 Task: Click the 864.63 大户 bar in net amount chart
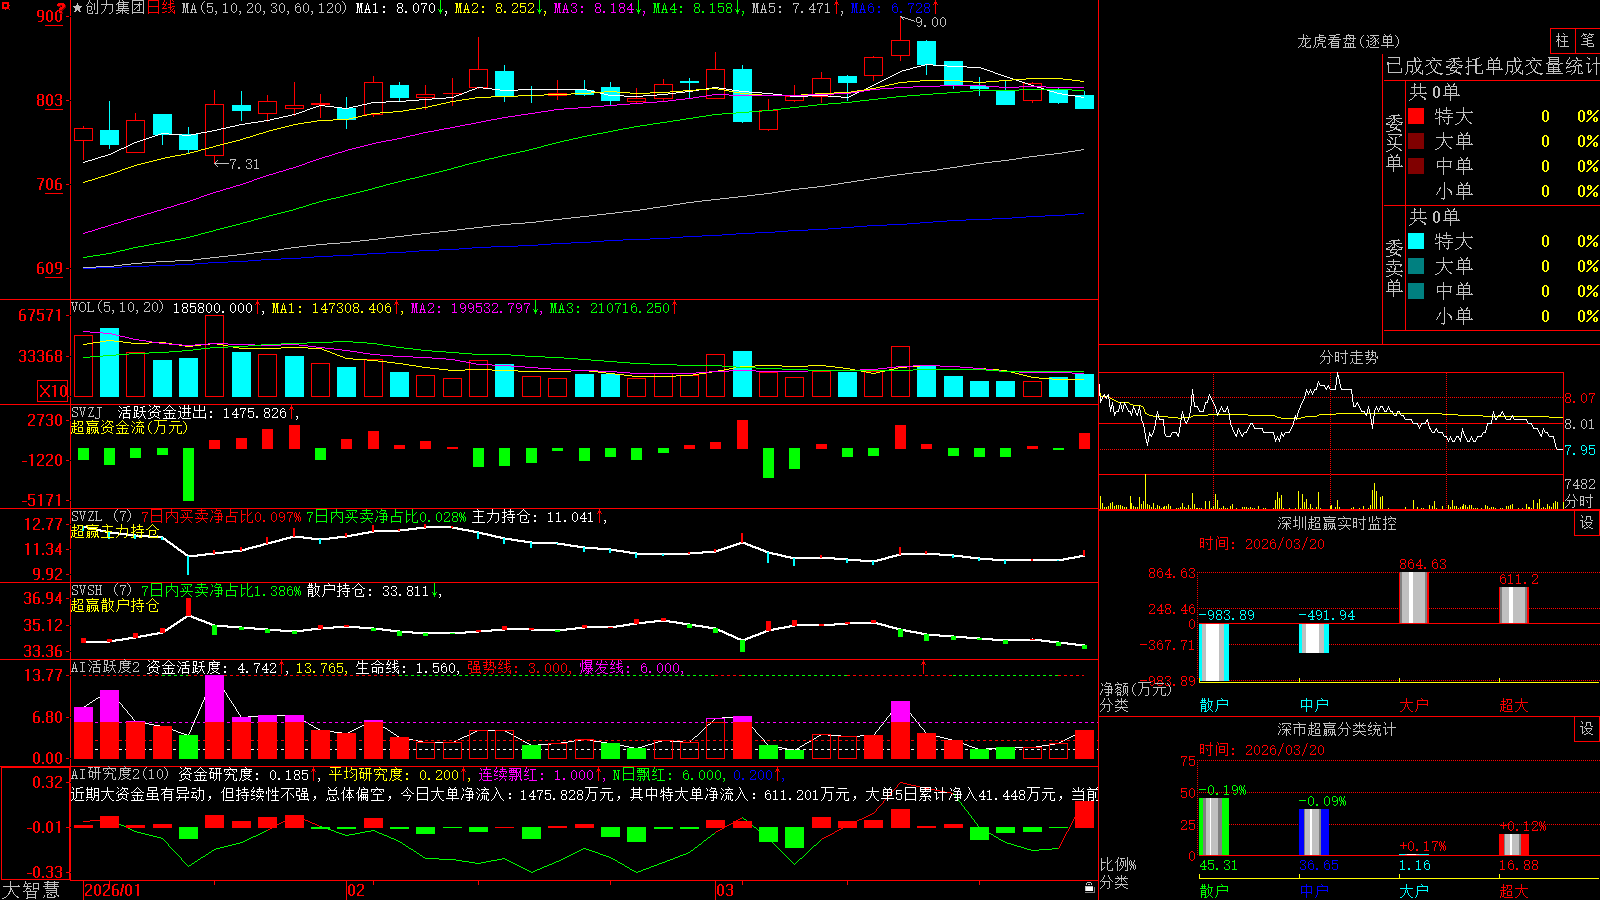pyautogui.click(x=1414, y=597)
